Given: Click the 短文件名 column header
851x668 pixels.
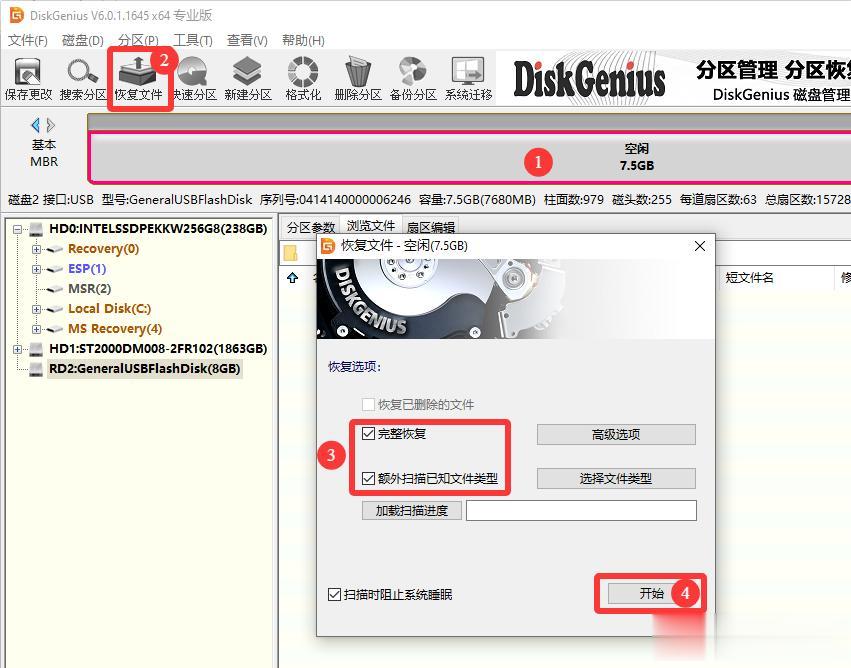Looking at the screenshot, I should (750, 278).
